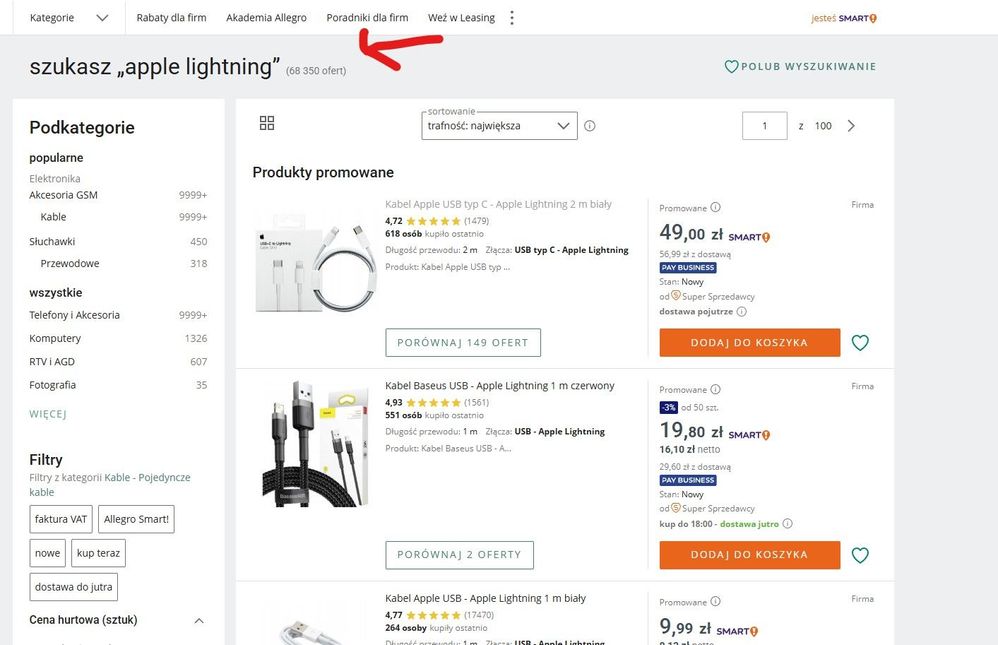Click the page number input field
Viewport: 998px width, 645px height.
pyautogui.click(x=765, y=126)
